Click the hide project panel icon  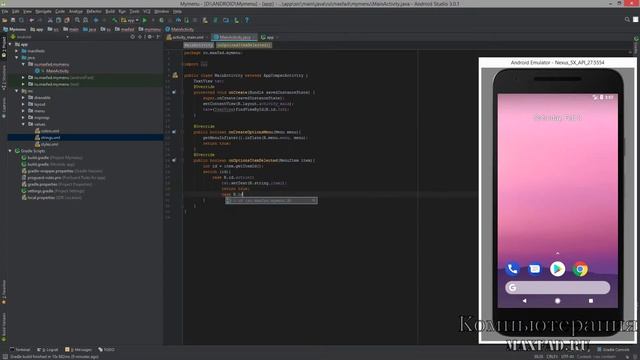tap(158, 37)
